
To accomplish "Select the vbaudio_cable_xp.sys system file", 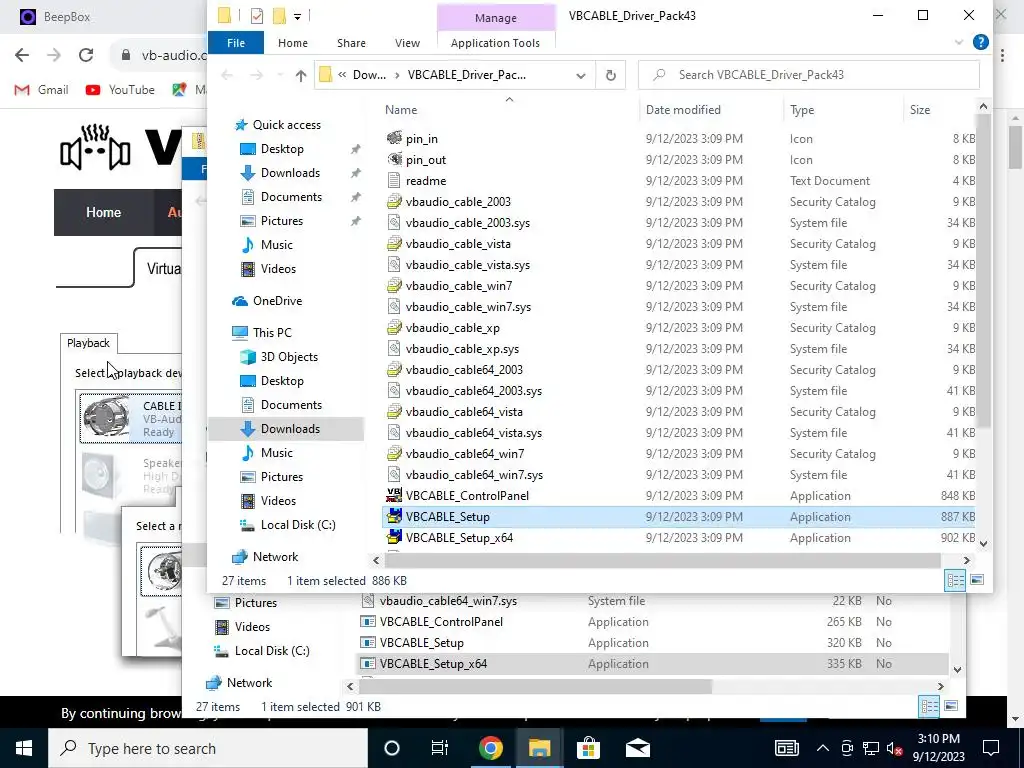I will click(462, 349).
